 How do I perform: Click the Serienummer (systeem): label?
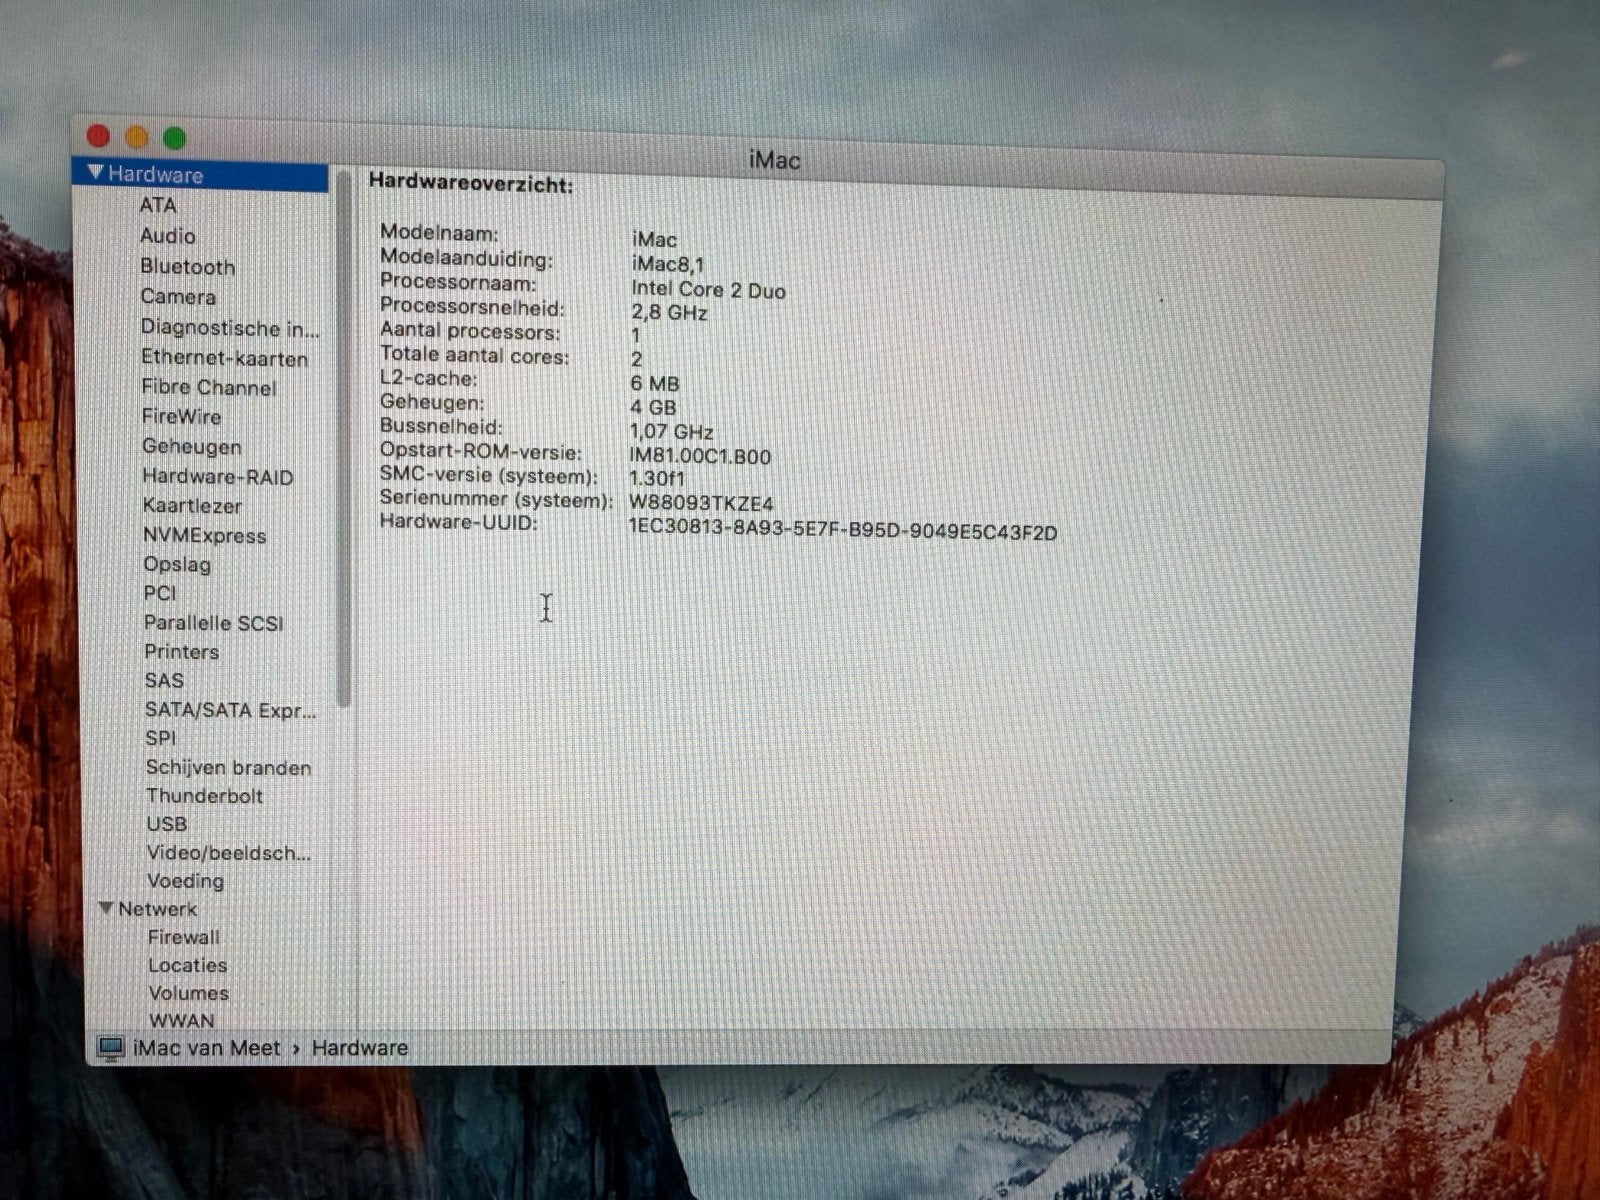pos(496,499)
